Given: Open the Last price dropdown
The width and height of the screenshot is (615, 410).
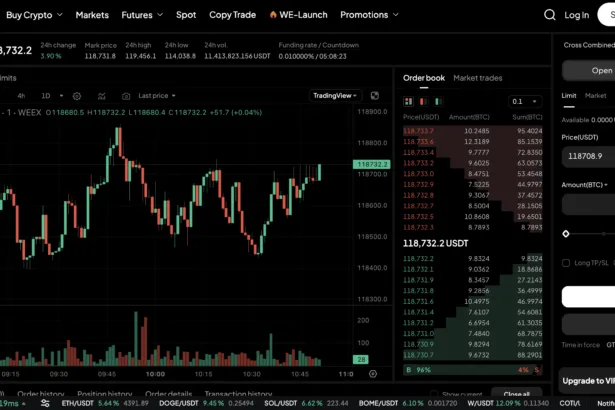Looking at the screenshot, I should pyautogui.click(x=156, y=96).
